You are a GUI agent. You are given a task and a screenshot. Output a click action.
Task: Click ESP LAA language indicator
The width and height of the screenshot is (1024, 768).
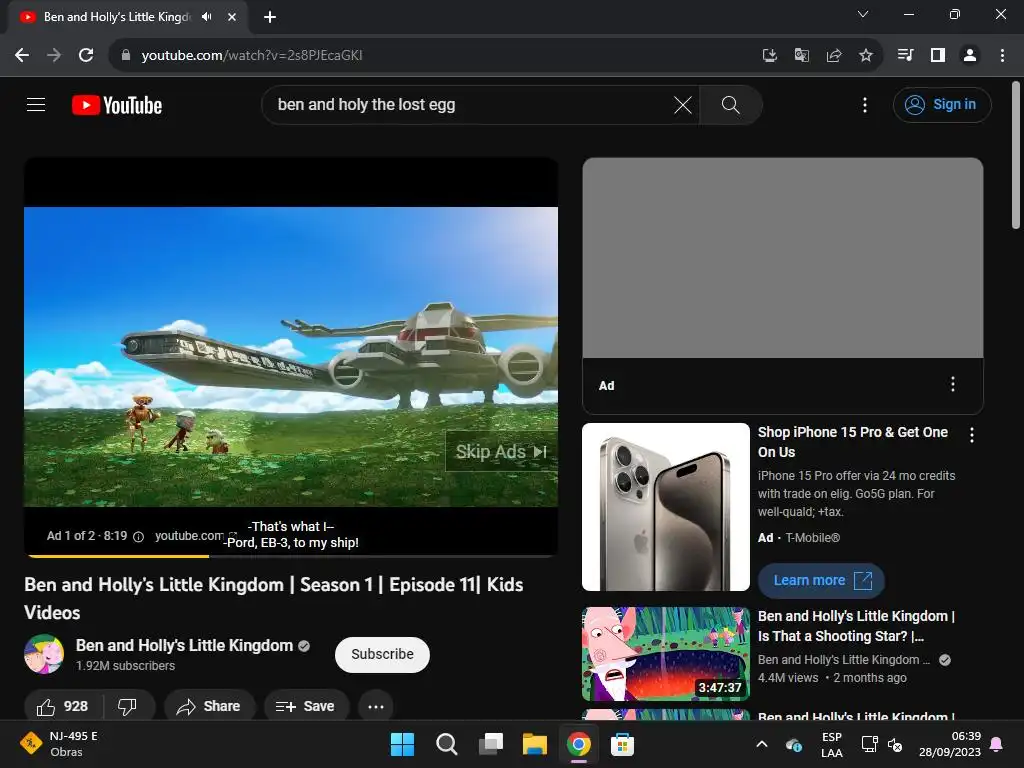tap(831, 744)
